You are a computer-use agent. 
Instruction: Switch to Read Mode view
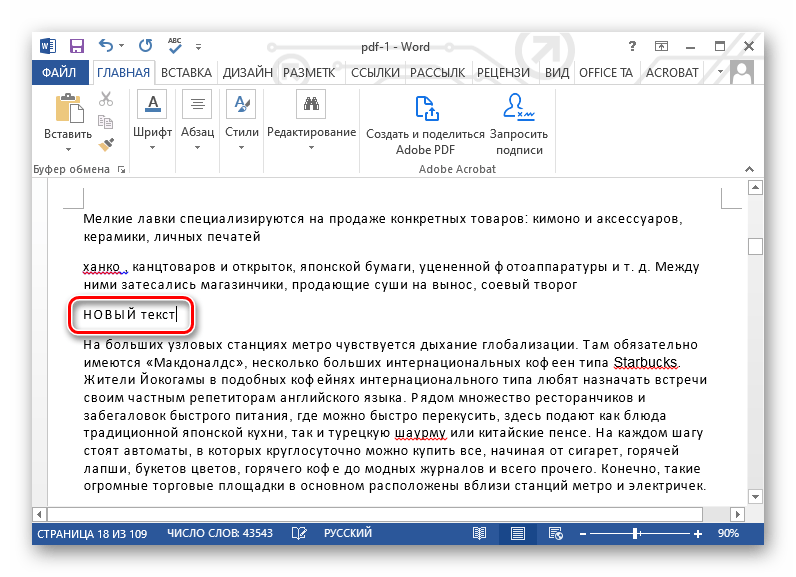(x=480, y=534)
